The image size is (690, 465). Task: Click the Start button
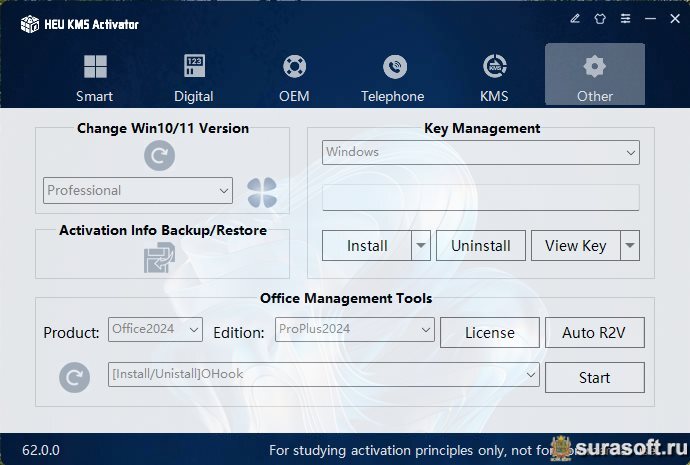[595, 377]
